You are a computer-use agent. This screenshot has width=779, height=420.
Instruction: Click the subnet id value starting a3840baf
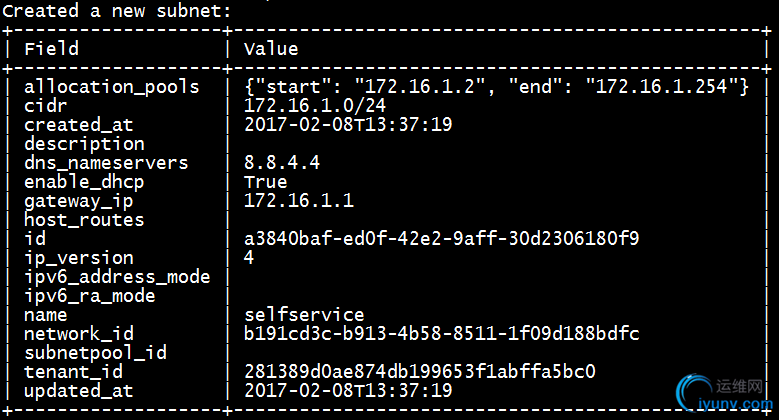pyautogui.click(x=441, y=239)
